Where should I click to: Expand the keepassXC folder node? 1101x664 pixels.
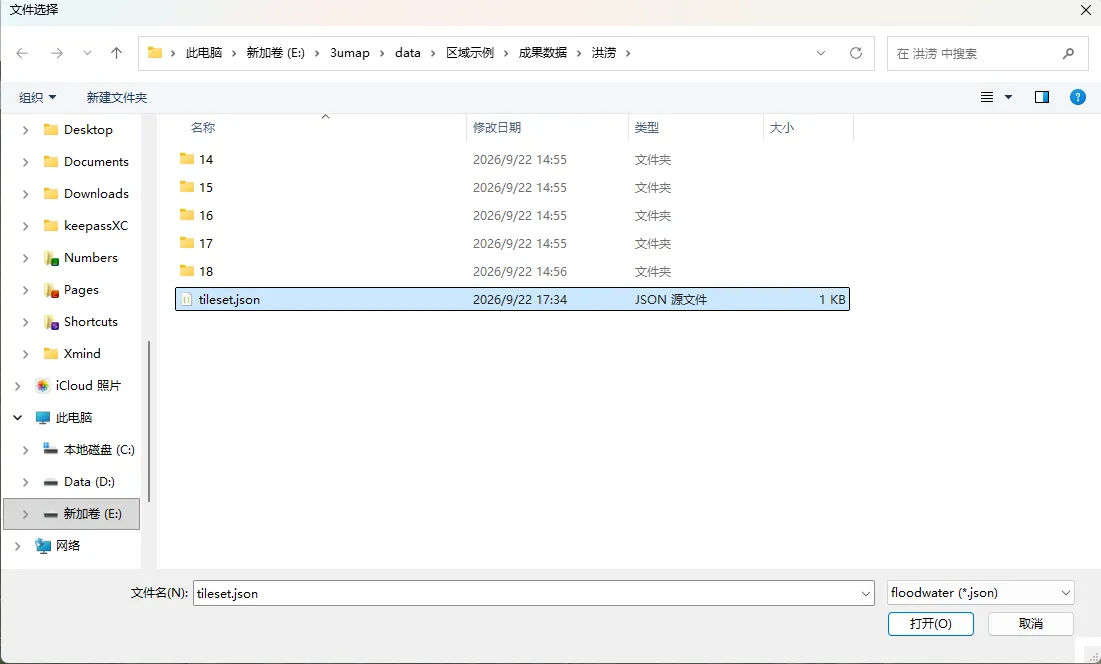(25, 226)
